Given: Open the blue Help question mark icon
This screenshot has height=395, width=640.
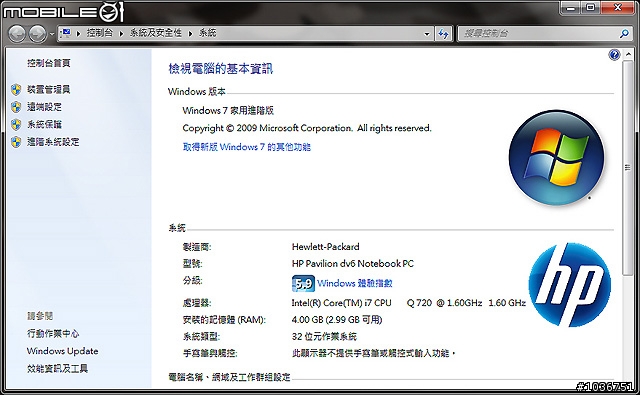Looking at the screenshot, I should click(614, 55).
